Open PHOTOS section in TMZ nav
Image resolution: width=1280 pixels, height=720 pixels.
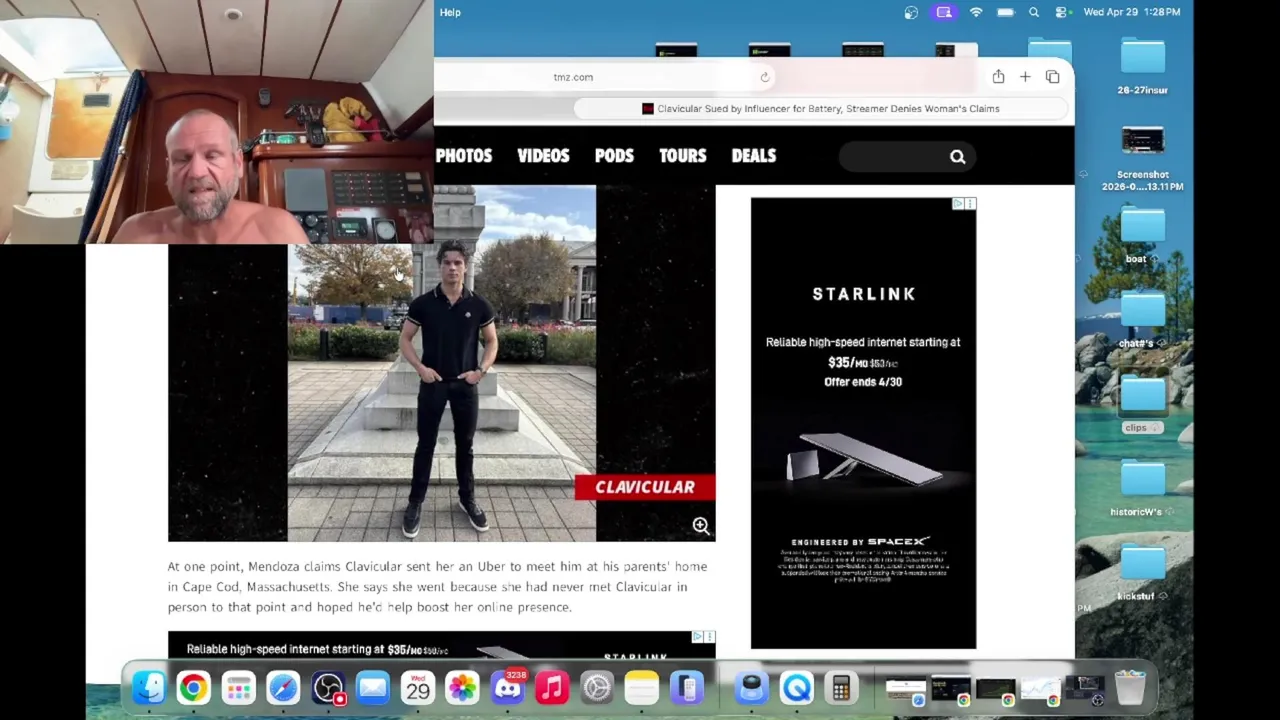pos(464,156)
